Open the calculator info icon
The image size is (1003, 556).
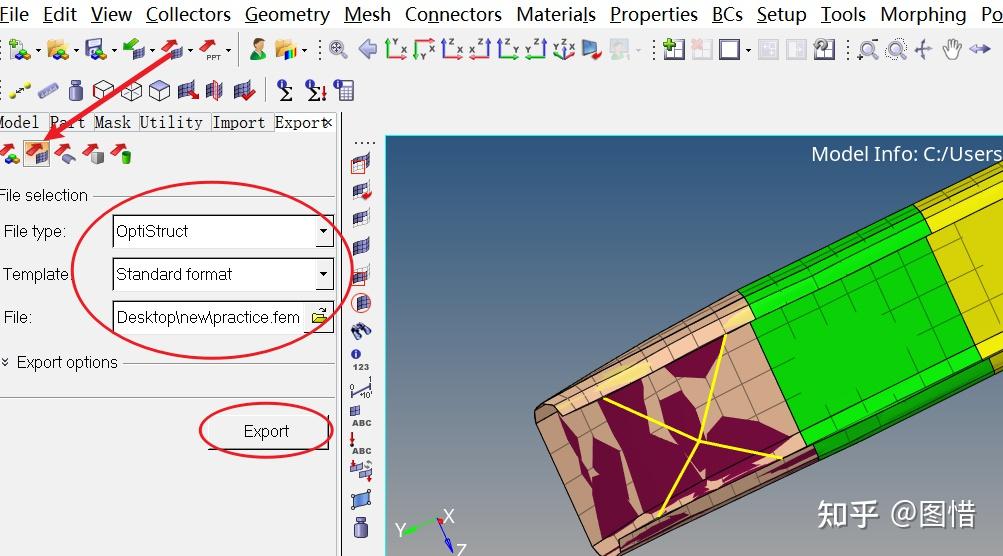click(x=344, y=91)
